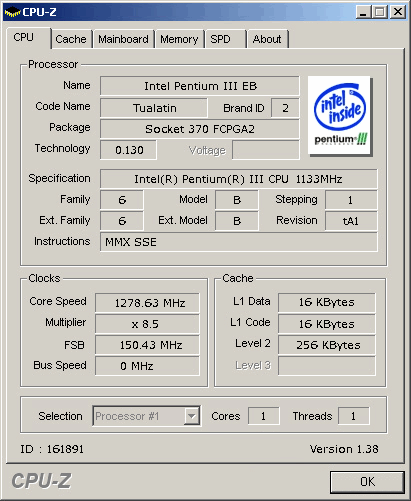Click the Specification value Pentium III CPU 1133MHz
Viewport: 411px width, 501px height.
pyautogui.click(x=239, y=179)
